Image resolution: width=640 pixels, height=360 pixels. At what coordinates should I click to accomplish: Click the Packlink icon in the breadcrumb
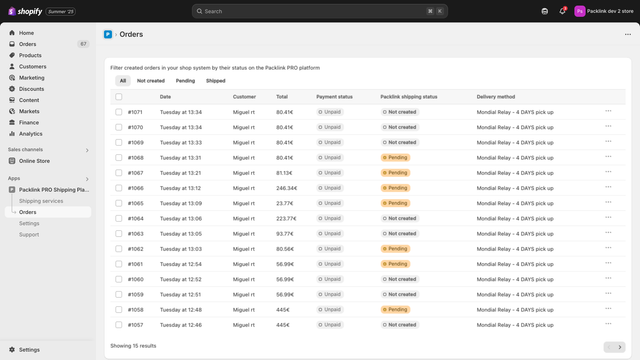108,34
